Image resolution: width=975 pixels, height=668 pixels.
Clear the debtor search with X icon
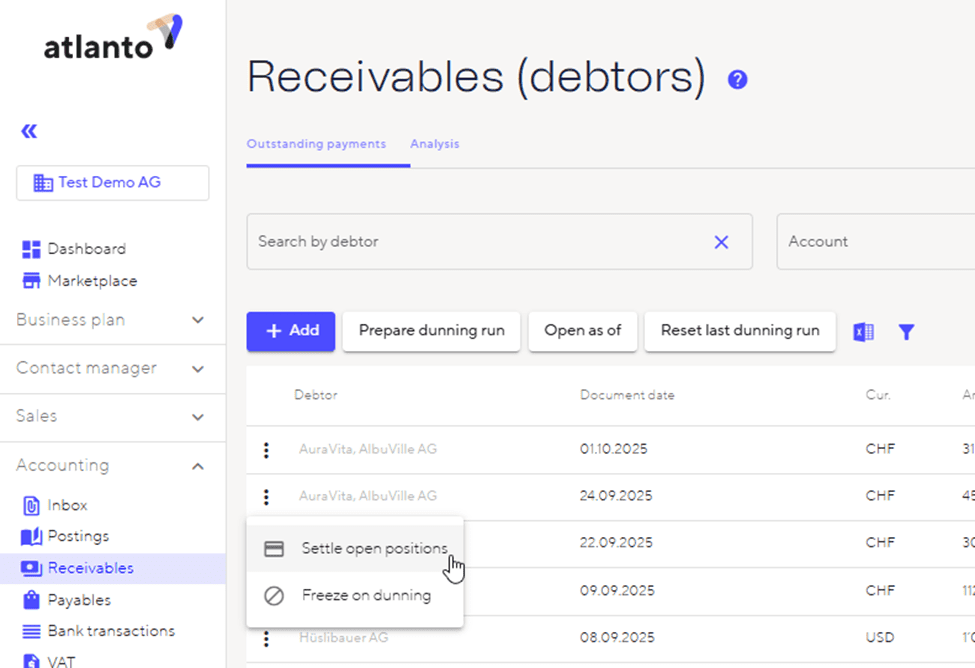click(x=721, y=242)
